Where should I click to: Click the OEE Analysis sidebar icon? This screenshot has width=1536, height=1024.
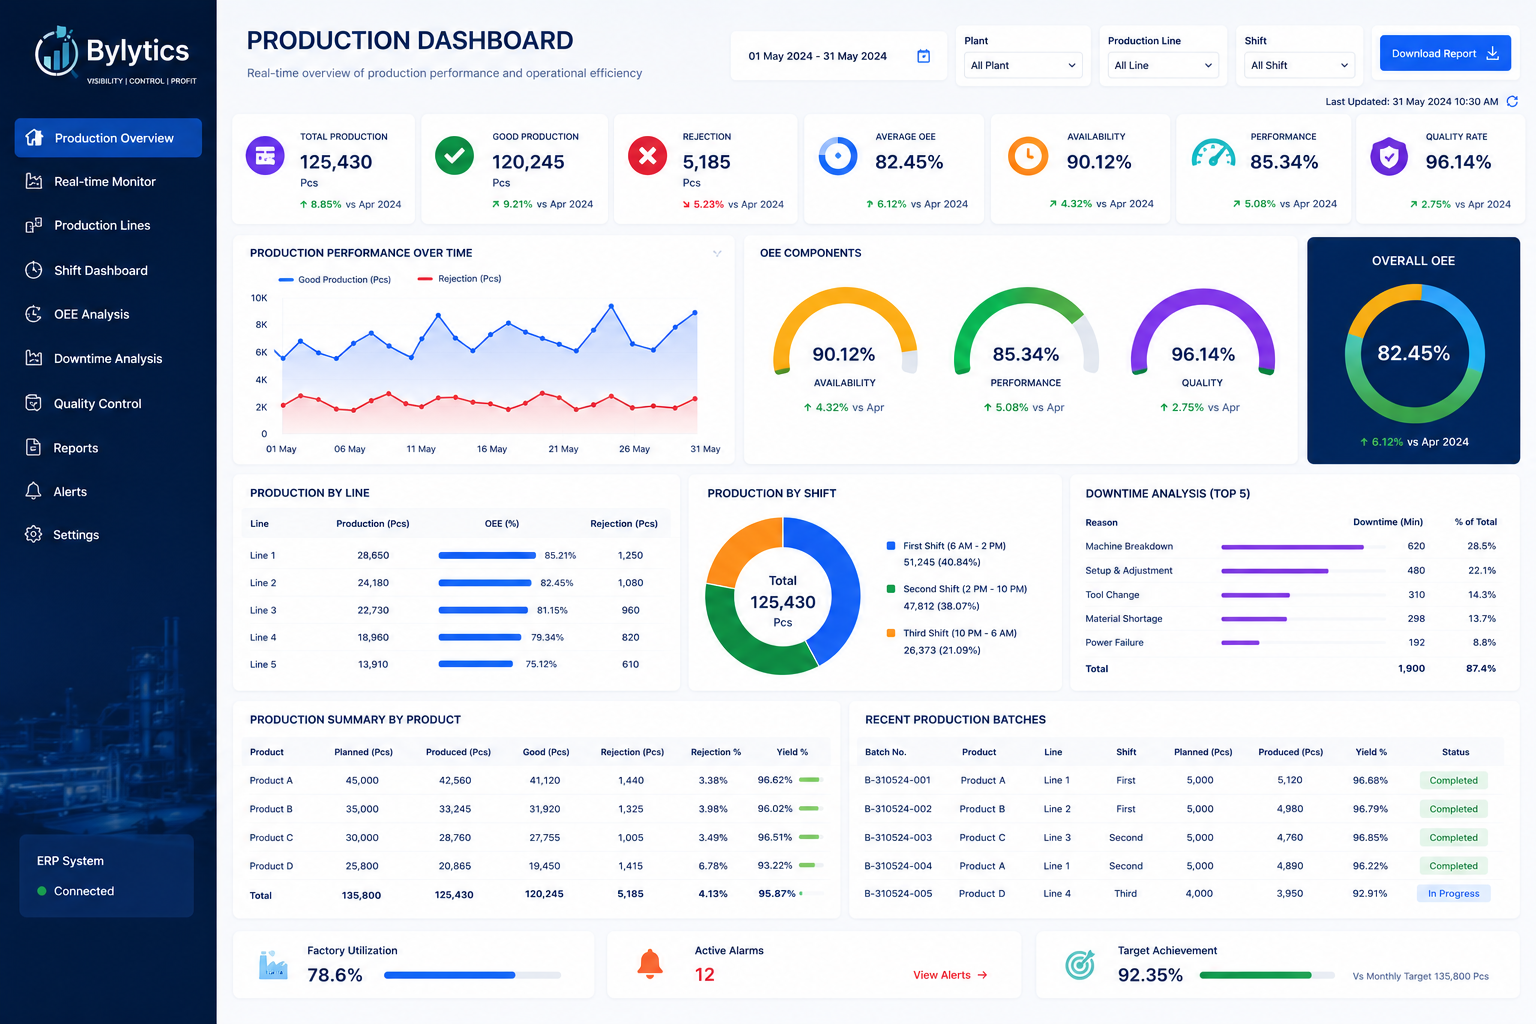pos(34,314)
